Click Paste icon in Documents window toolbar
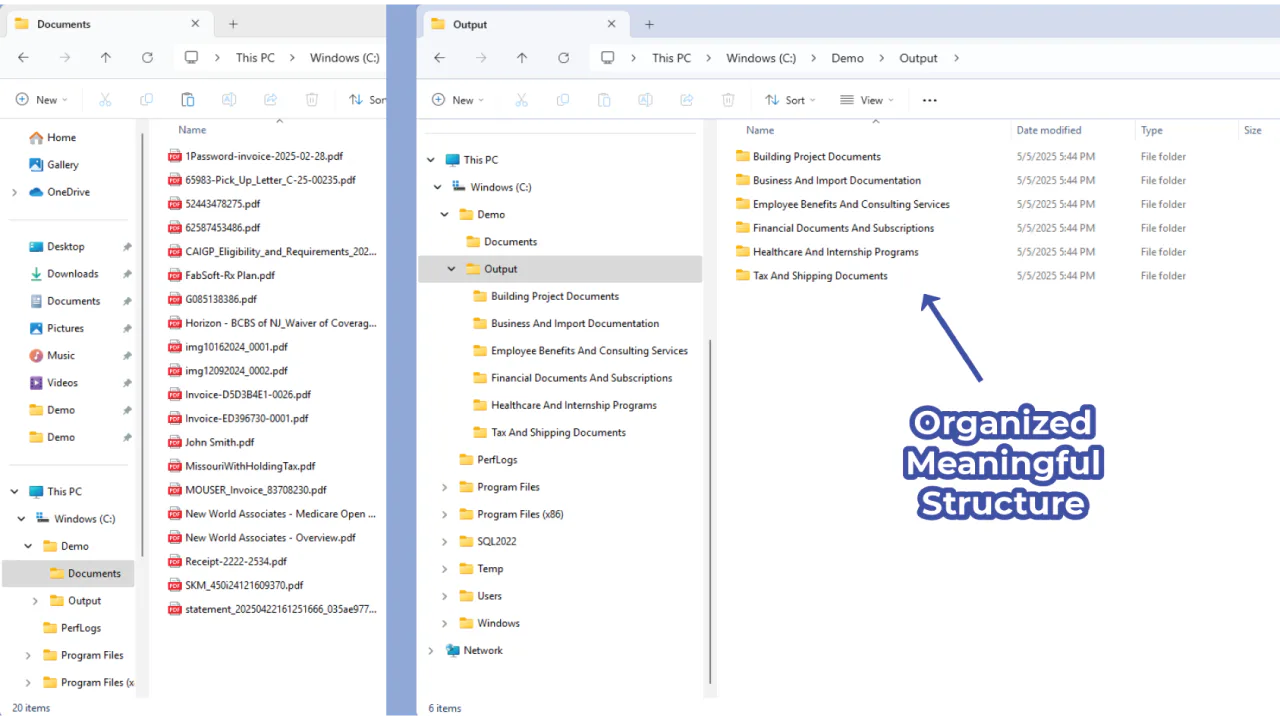This screenshot has width=1280, height=720. pyautogui.click(x=188, y=100)
